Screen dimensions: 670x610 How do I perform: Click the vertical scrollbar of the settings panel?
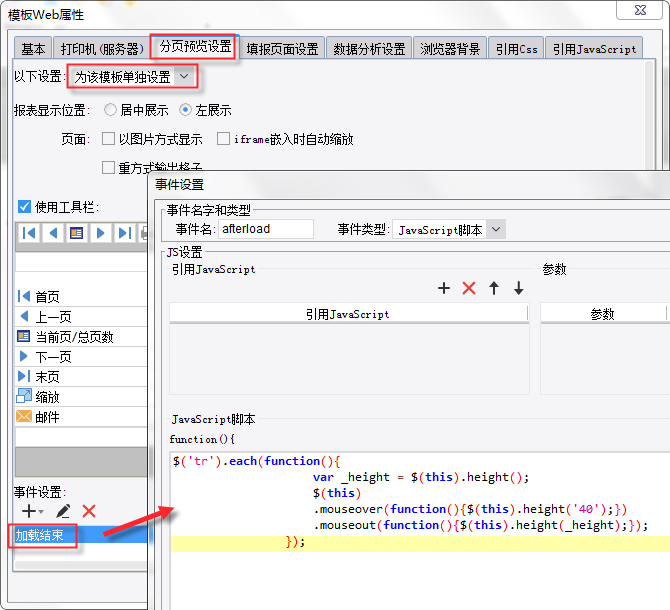pyautogui.click(x=649, y=114)
